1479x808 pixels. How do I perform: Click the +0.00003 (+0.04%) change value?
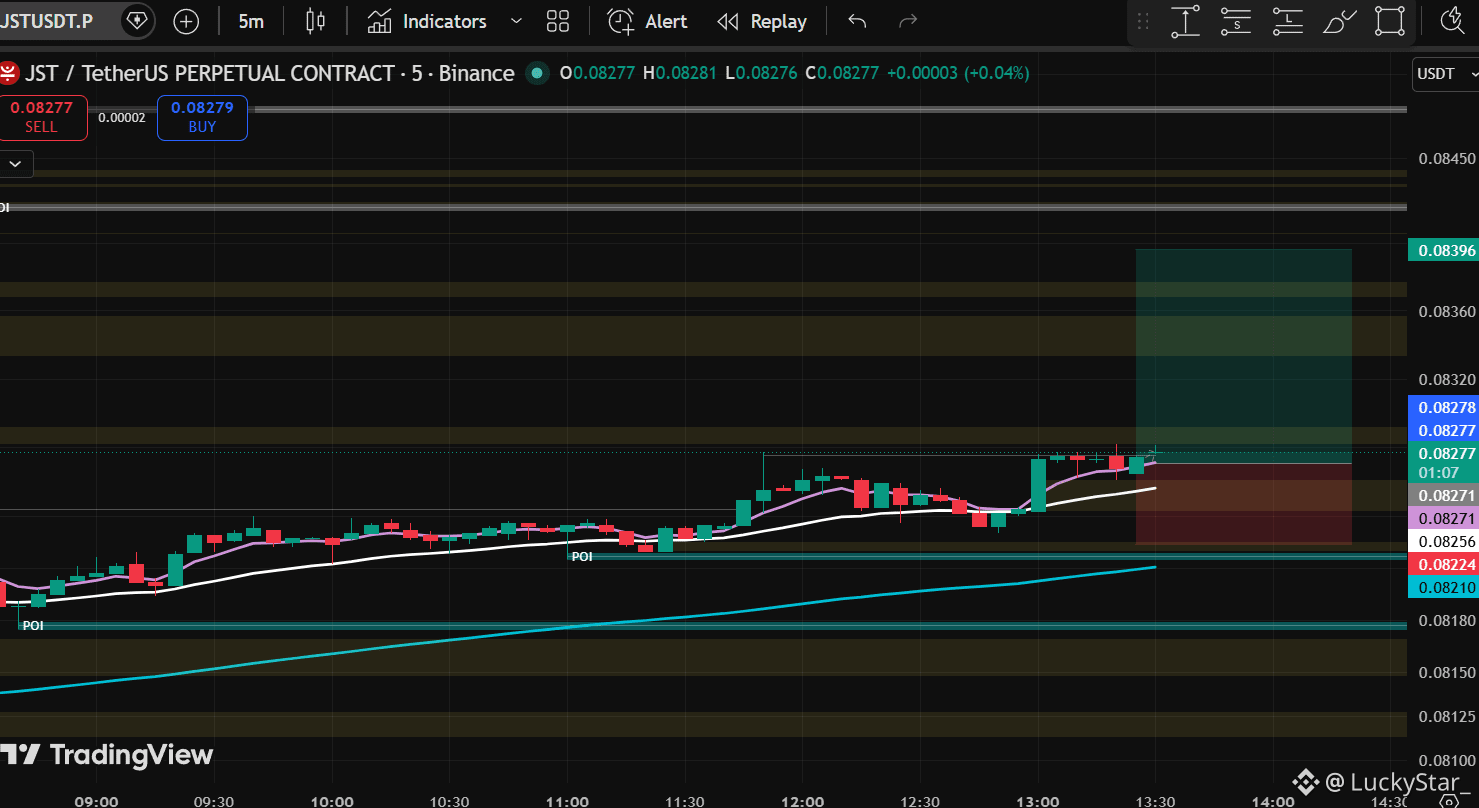(x=956, y=73)
